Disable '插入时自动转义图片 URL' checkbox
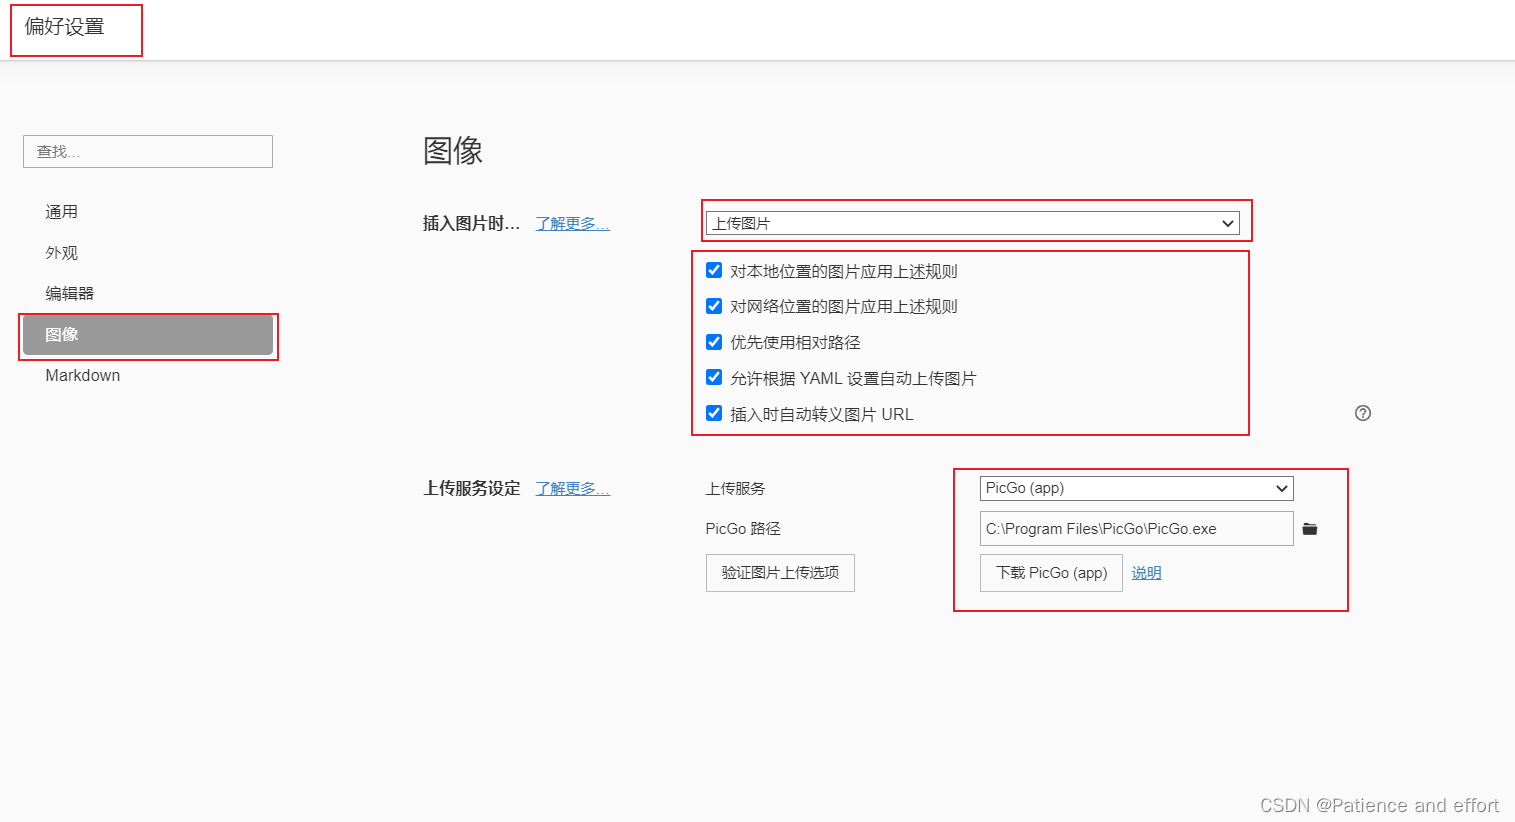Viewport: 1515px width, 822px height. tap(714, 413)
